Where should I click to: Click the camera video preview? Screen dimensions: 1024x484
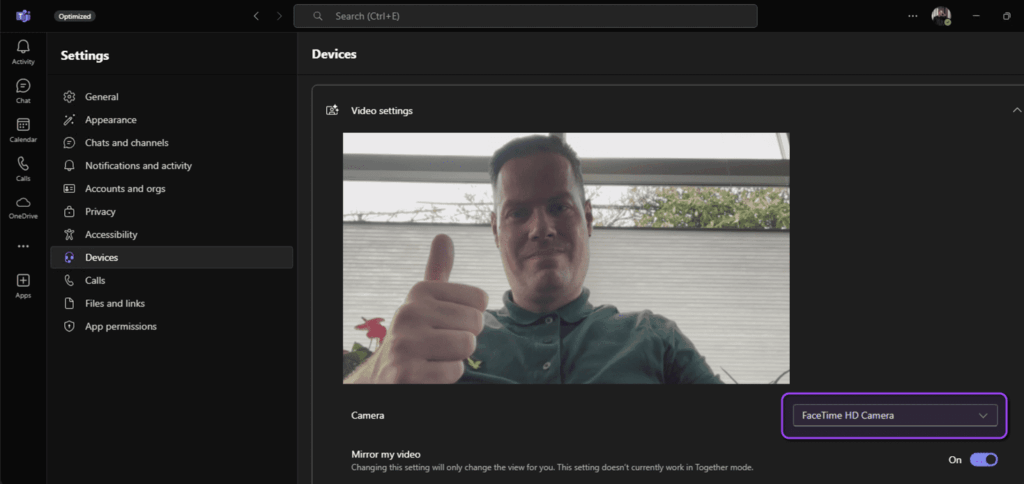click(566, 258)
